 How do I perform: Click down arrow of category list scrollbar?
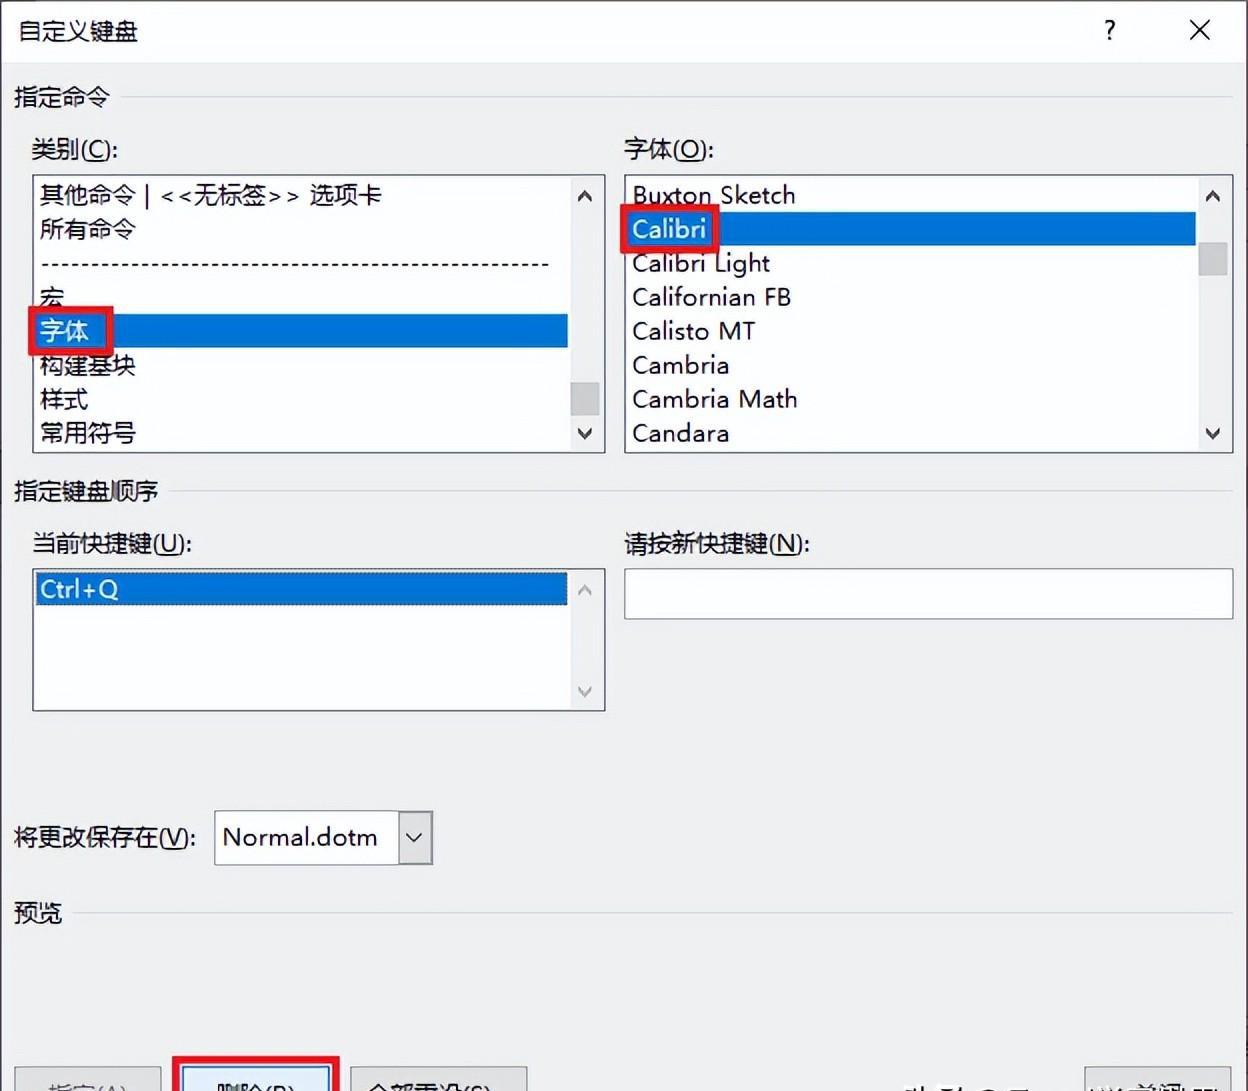(585, 433)
